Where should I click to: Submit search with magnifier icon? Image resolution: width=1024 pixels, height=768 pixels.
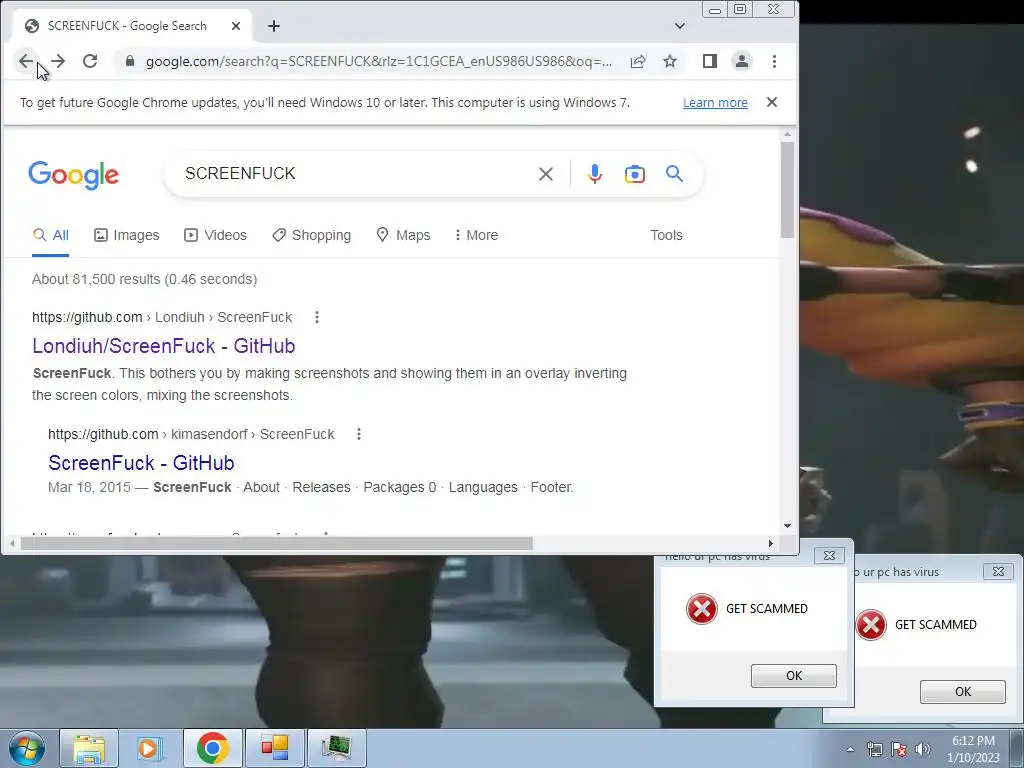click(x=675, y=174)
